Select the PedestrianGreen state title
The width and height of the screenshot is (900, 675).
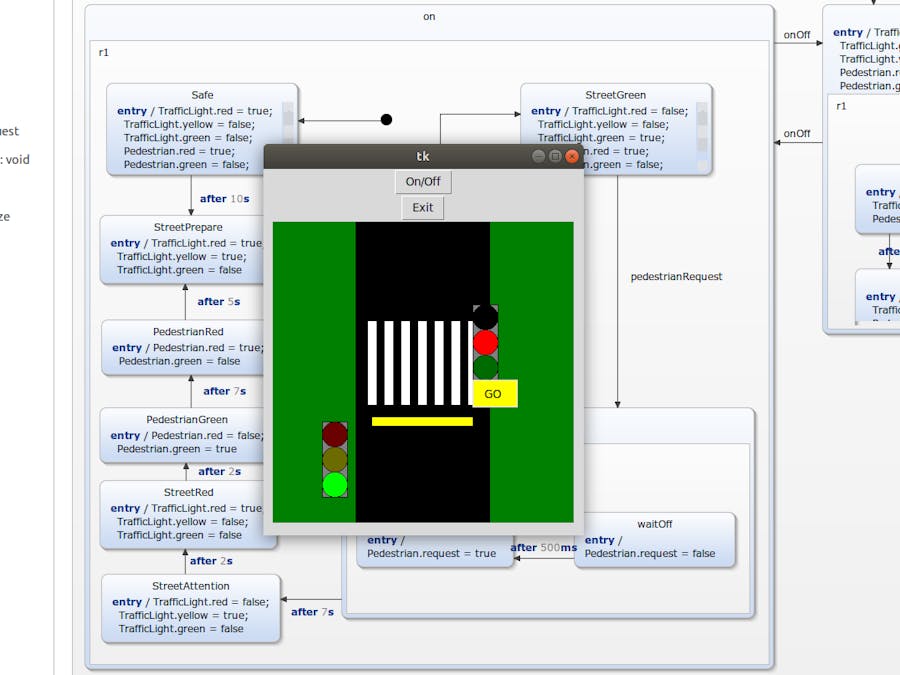[187, 420]
